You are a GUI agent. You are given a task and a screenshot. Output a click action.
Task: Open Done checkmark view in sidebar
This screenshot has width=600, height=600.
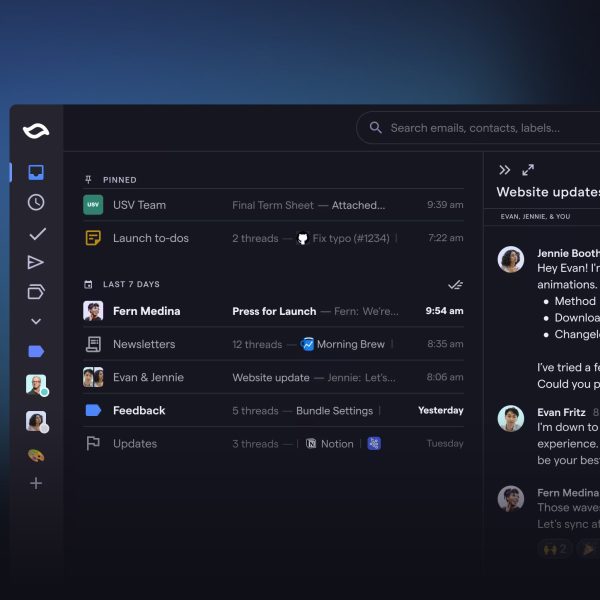(36, 234)
